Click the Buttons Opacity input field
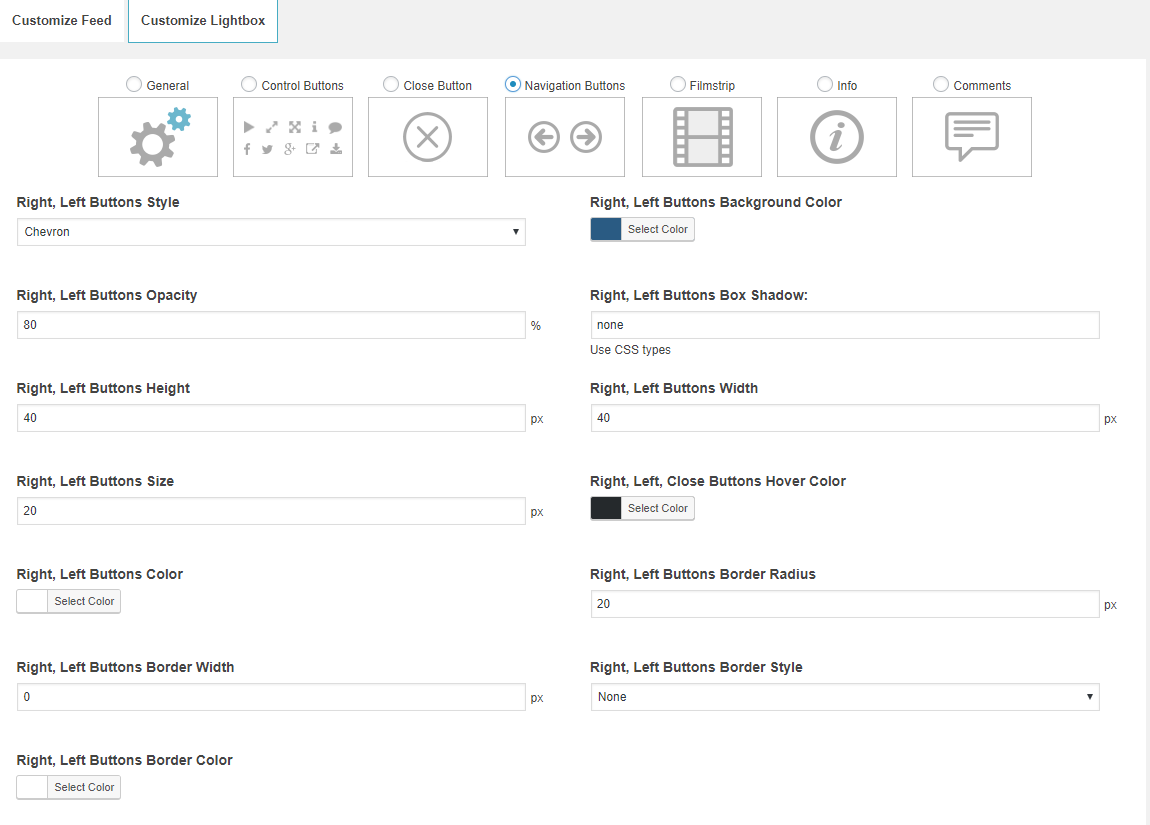The image size is (1150, 825). click(x=271, y=325)
